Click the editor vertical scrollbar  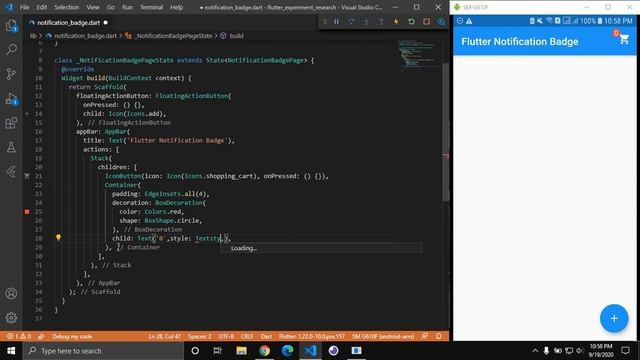(x=445, y=131)
